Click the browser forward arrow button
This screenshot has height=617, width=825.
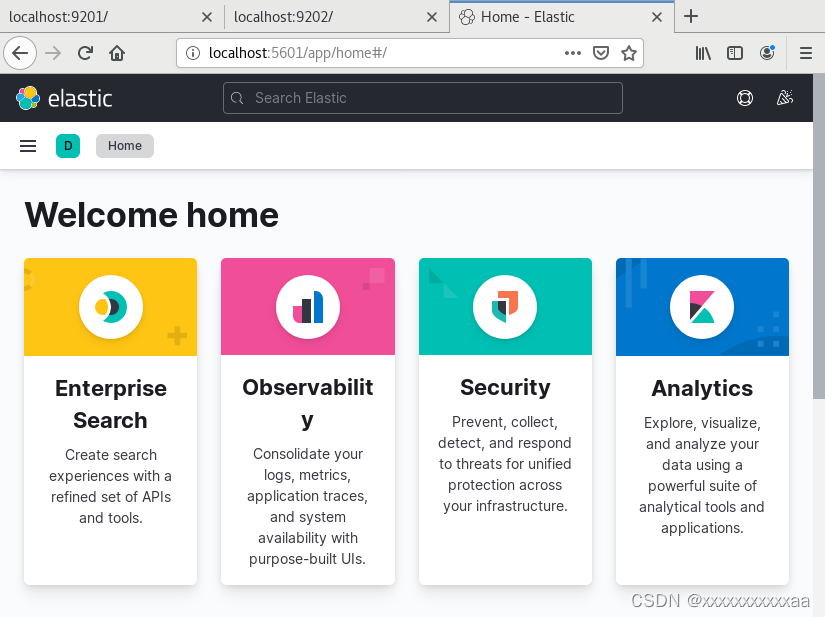[x=53, y=53]
